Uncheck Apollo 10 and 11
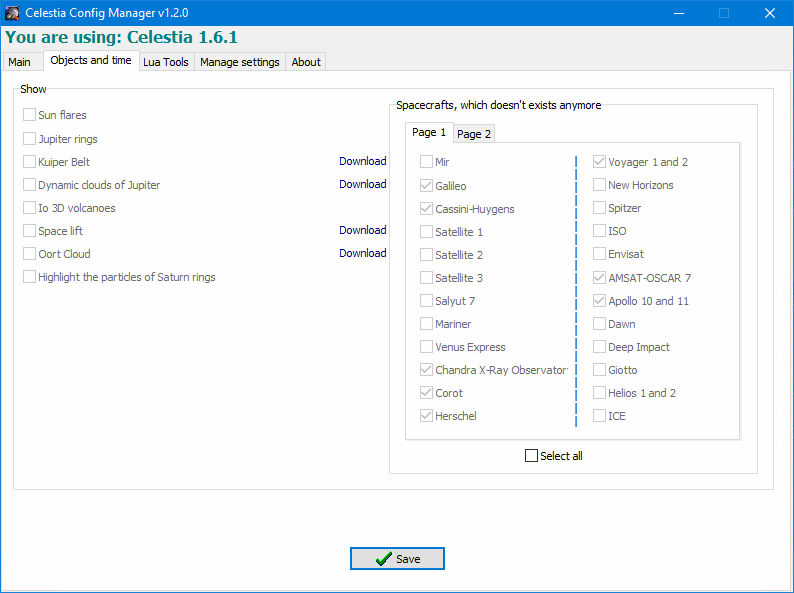The height and width of the screenshot is (593, 794). tap(600, 301)
